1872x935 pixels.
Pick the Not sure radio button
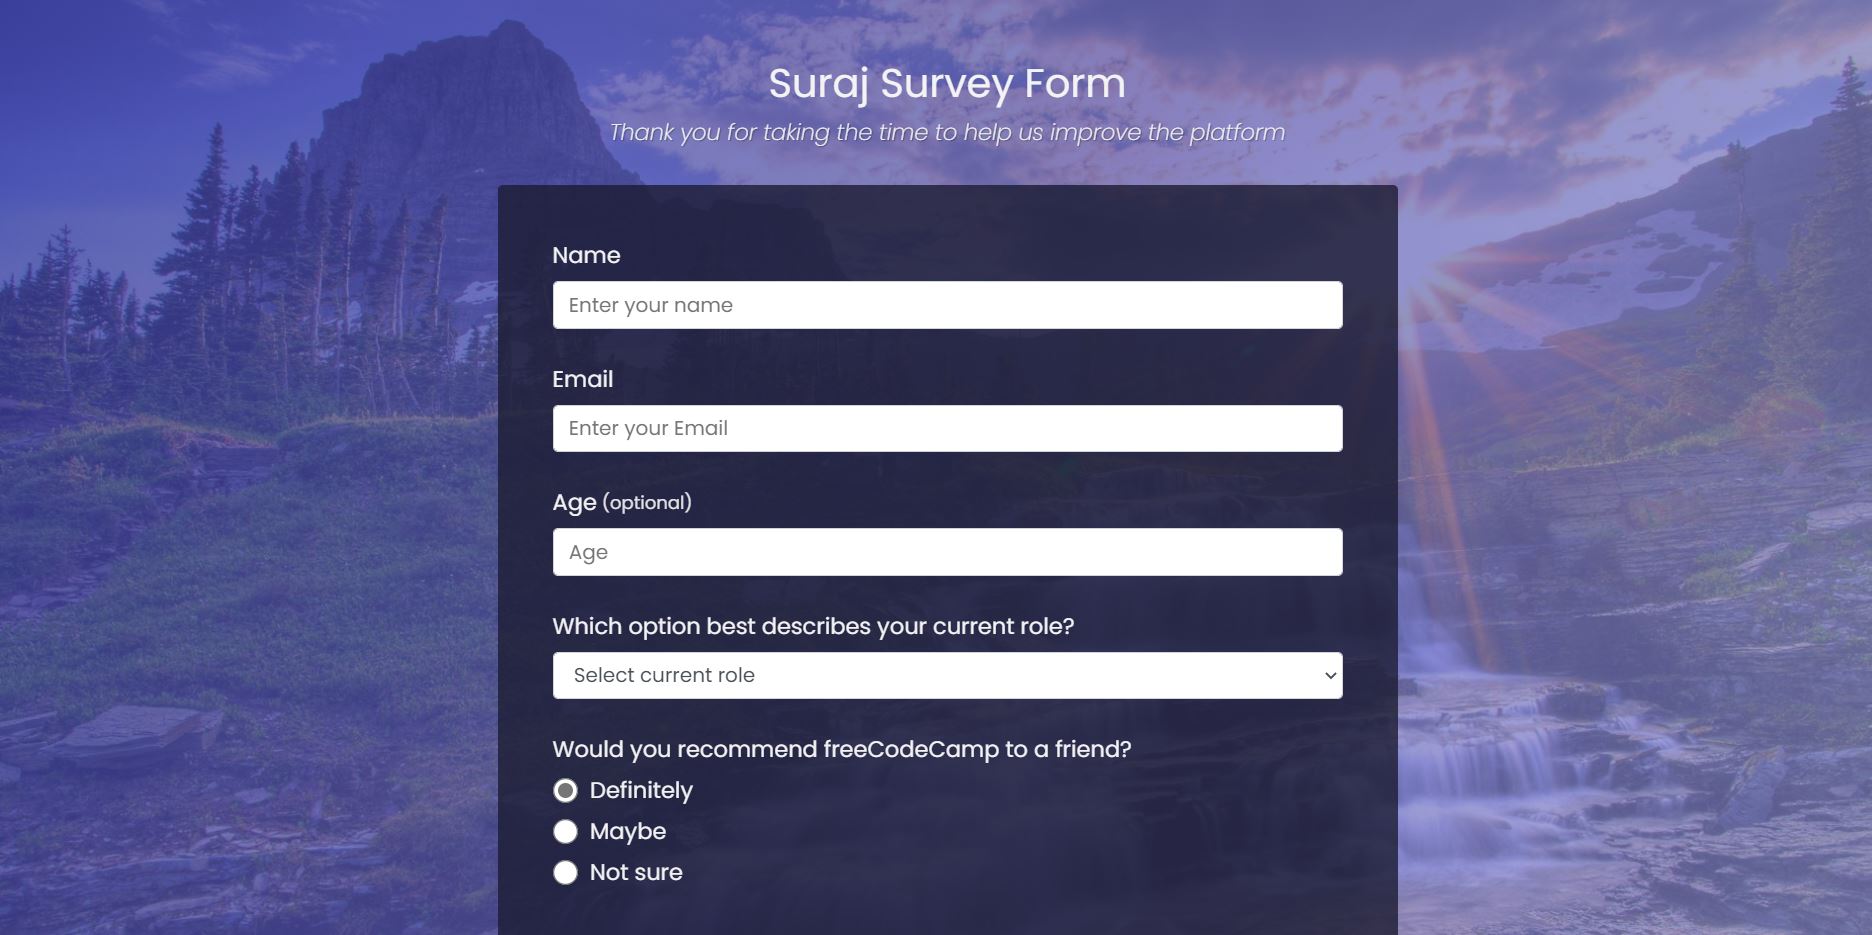click(565, 873)
